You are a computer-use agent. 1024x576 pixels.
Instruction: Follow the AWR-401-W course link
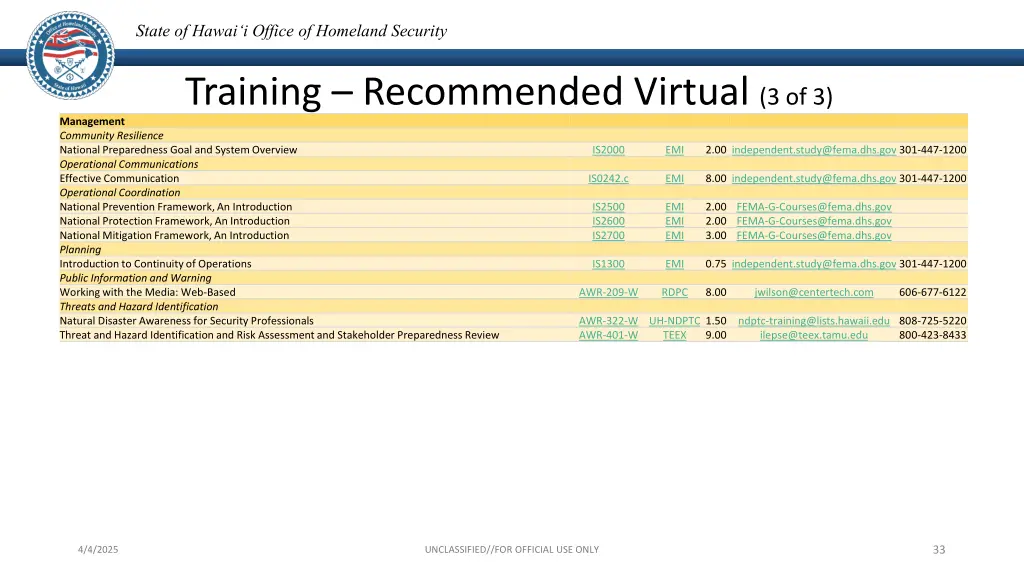pos(608,335)
